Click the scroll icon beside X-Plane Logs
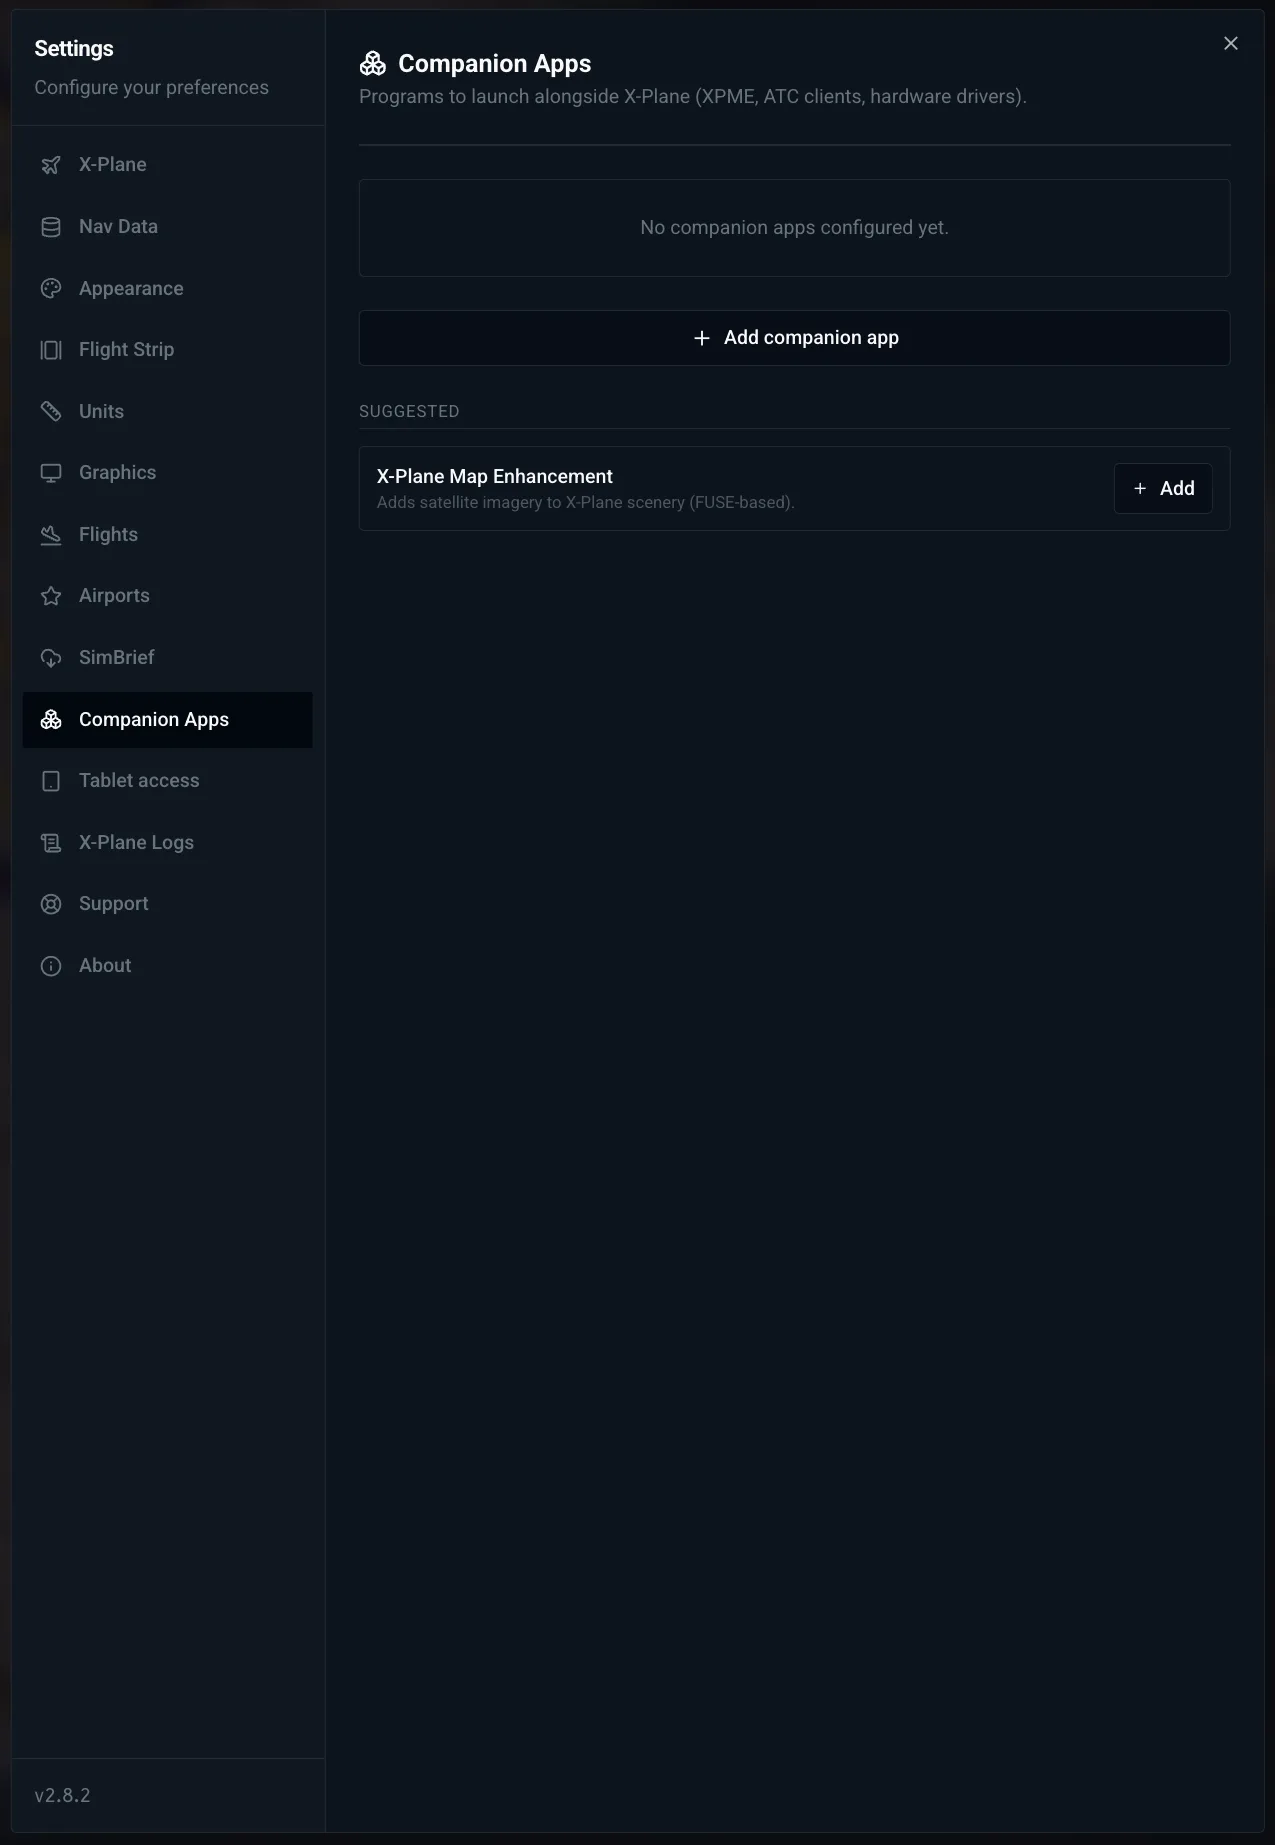The height and width of the screenshot is (1845, 1275). [51, 843]
